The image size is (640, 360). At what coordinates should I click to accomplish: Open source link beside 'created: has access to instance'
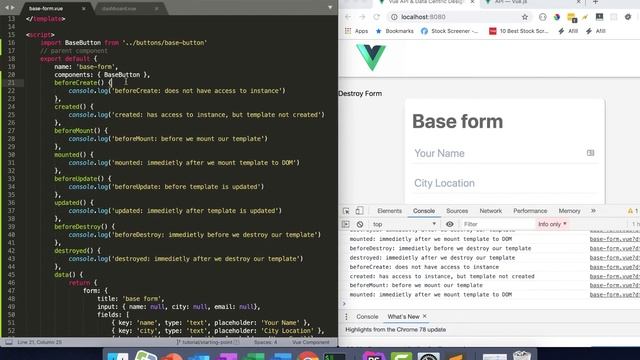click(x=615, y=276)
